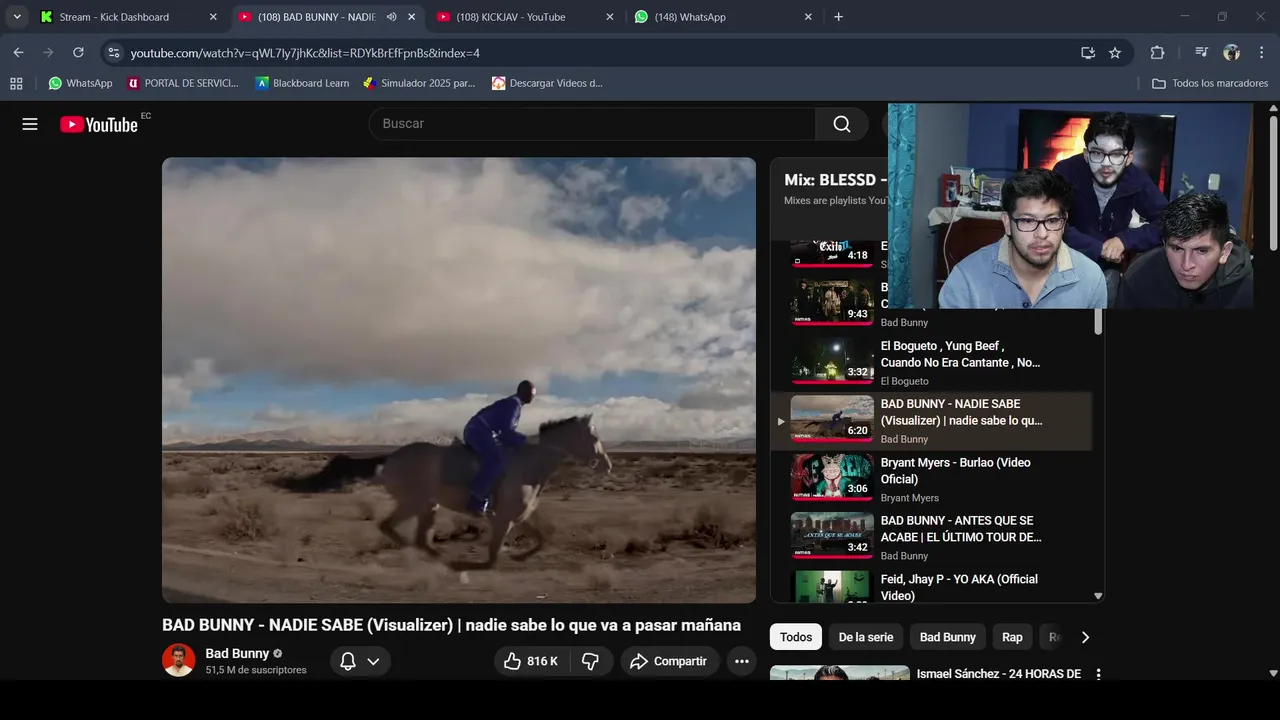Select the De la serie filter chip
This screenshot has width=1280, height=720.
(866, 637)
